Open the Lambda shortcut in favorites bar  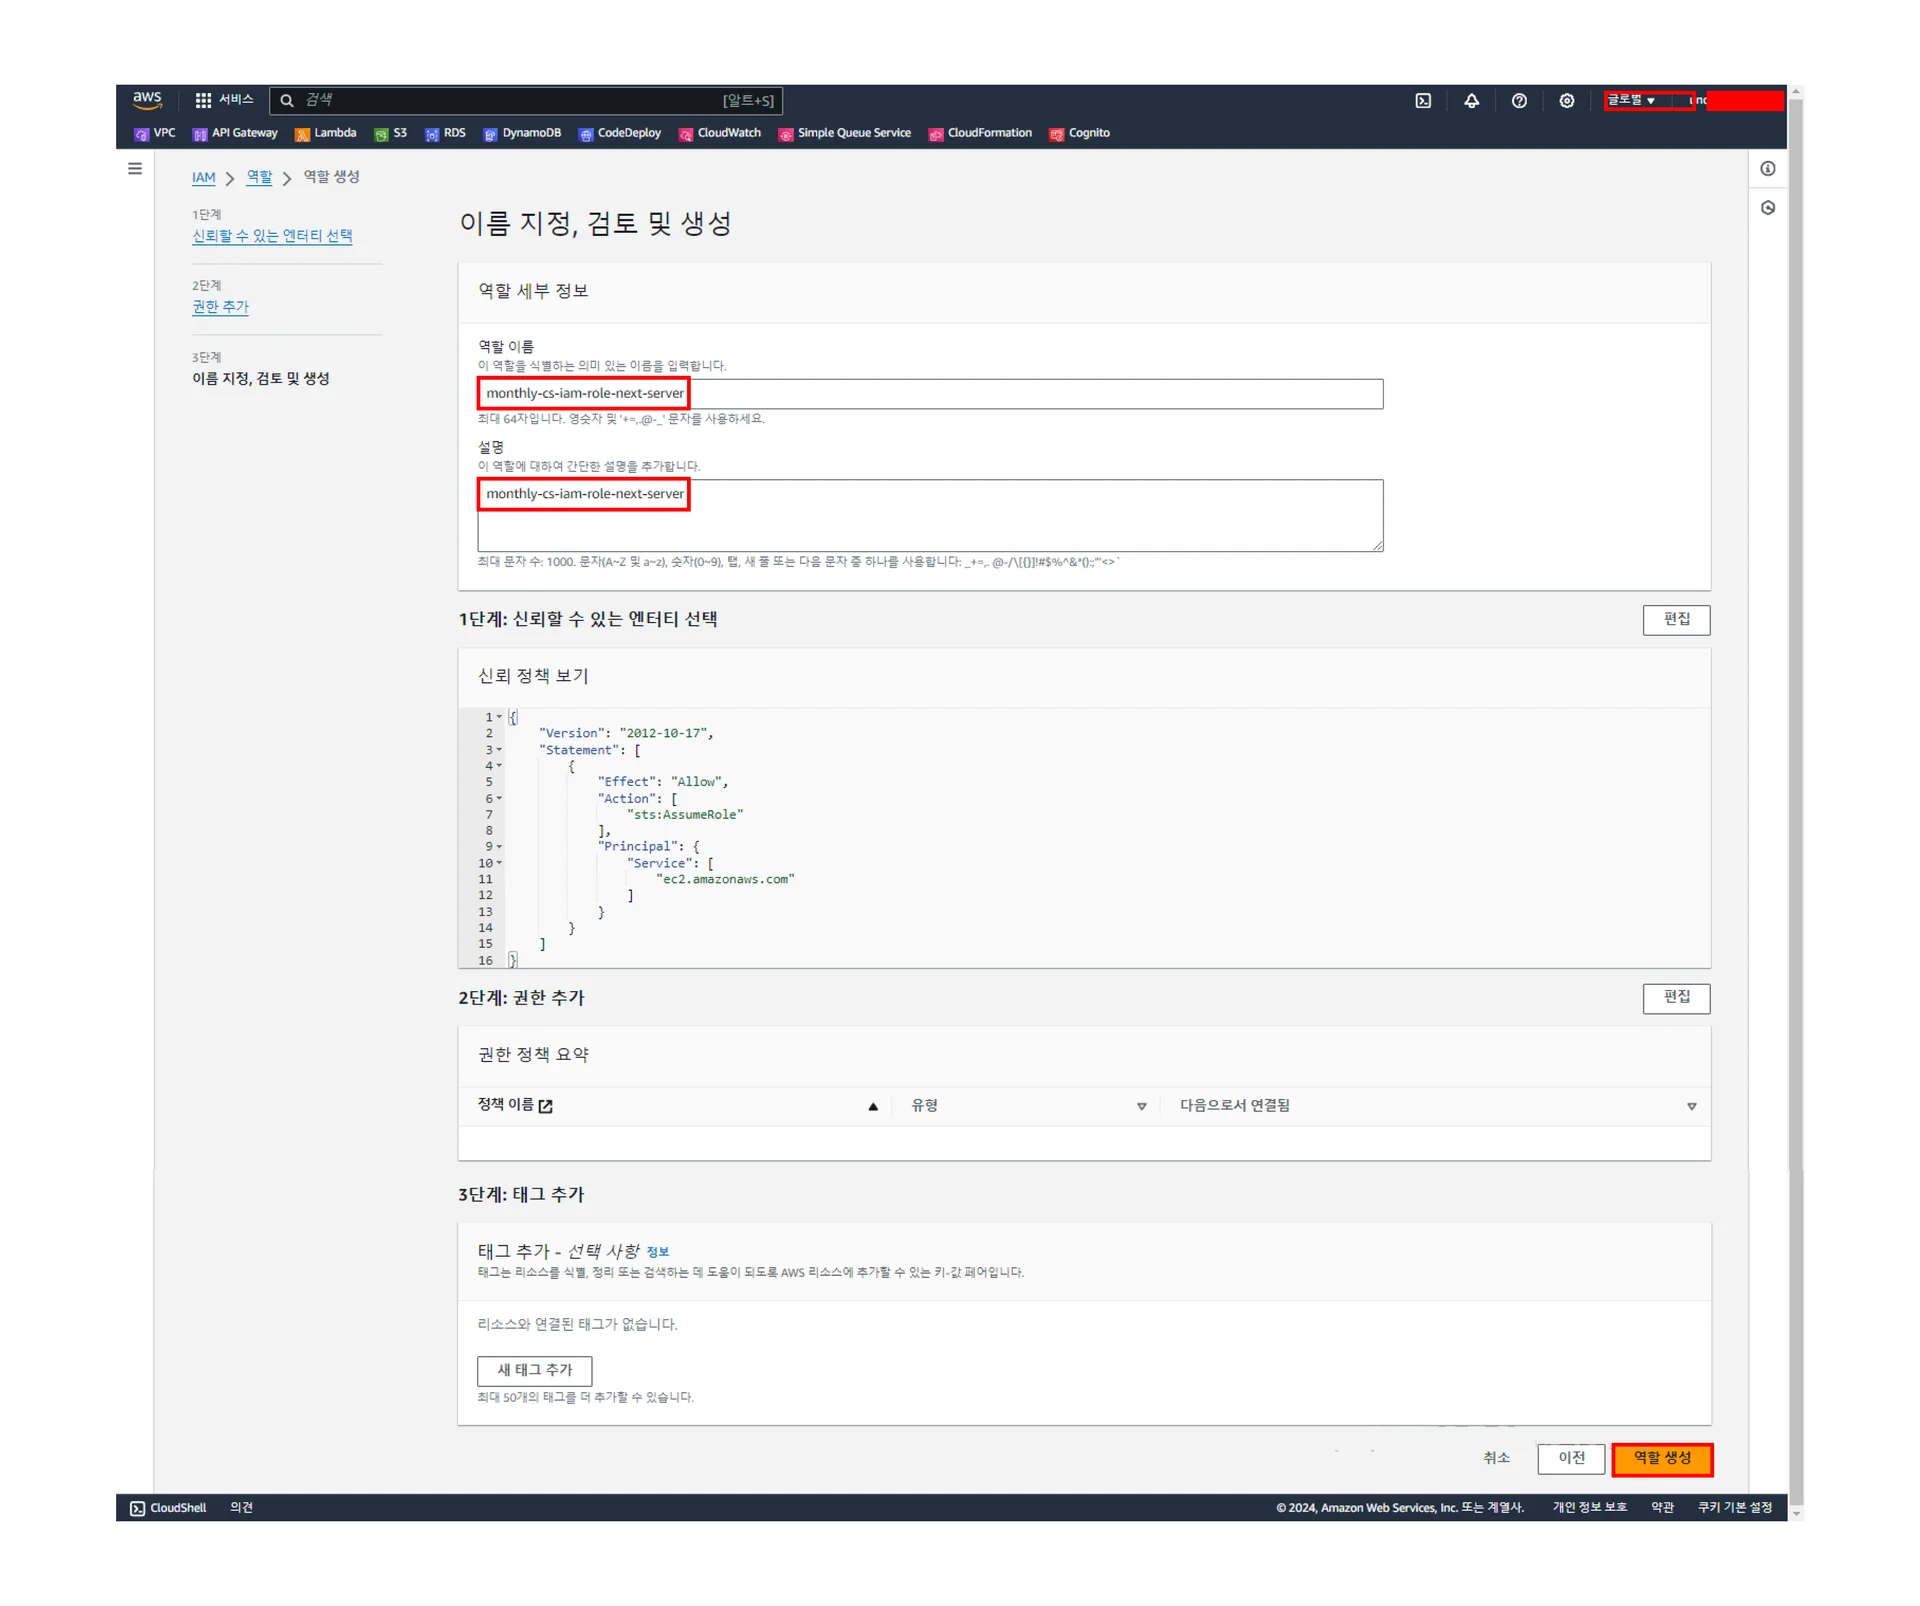[326, 133]
